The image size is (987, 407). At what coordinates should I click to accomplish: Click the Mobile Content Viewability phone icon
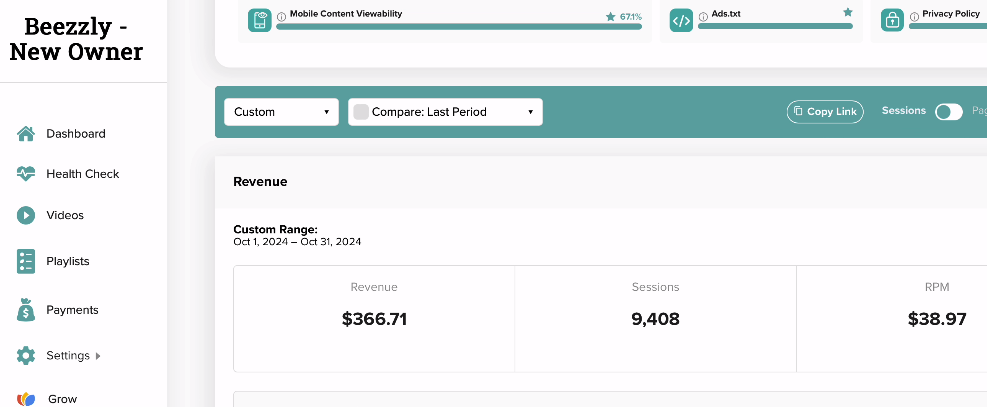(259, 20)
